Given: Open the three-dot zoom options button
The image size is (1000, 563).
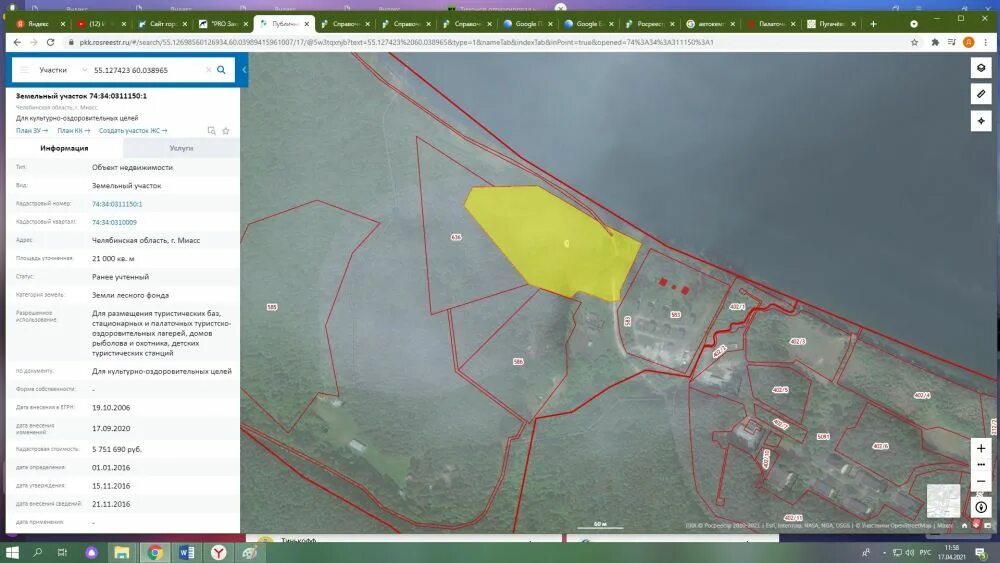Looking at the screenshot, I should click(981, 465).
